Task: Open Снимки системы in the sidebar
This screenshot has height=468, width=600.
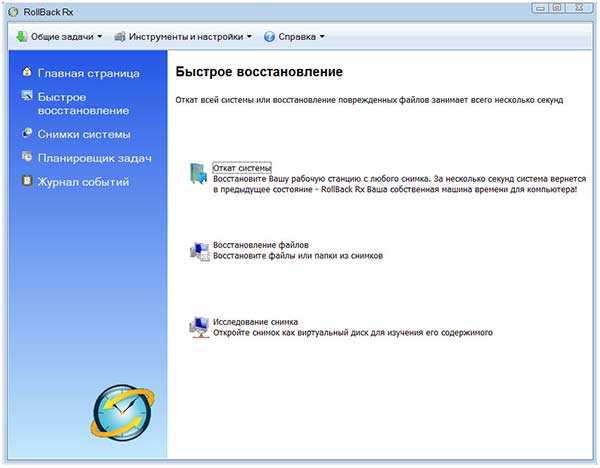Action: (x=84, y=134)
